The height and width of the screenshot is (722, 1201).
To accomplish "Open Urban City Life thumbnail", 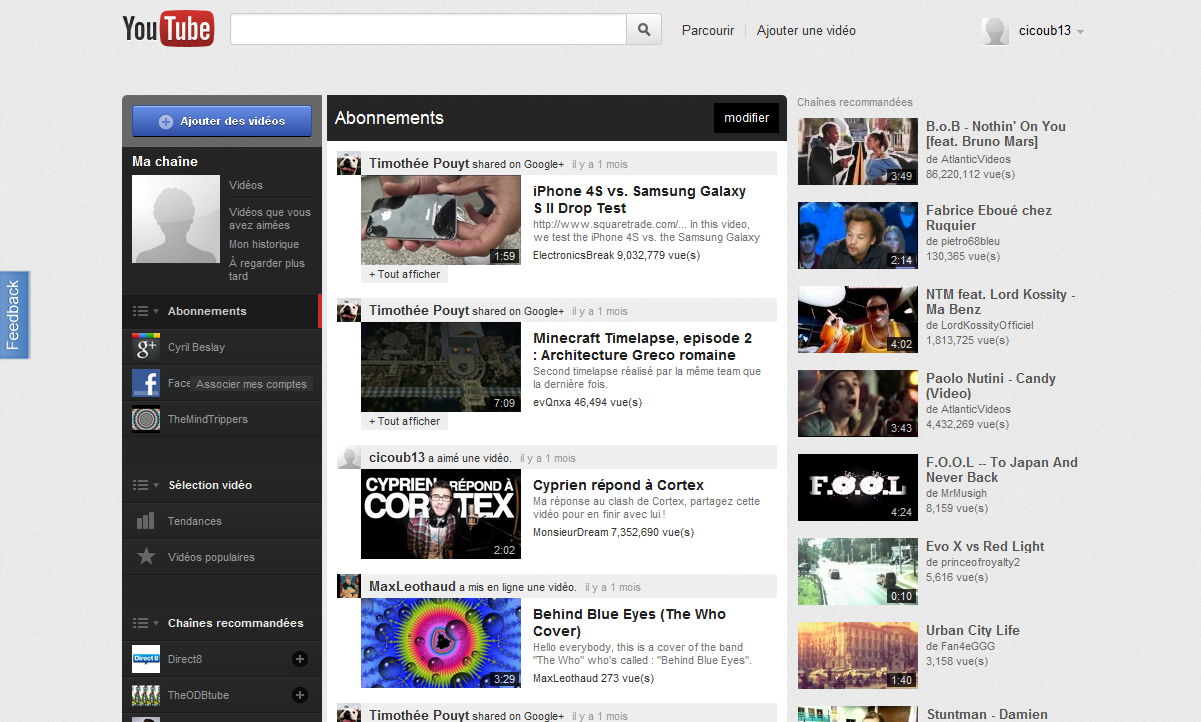I will coord(858,655).
